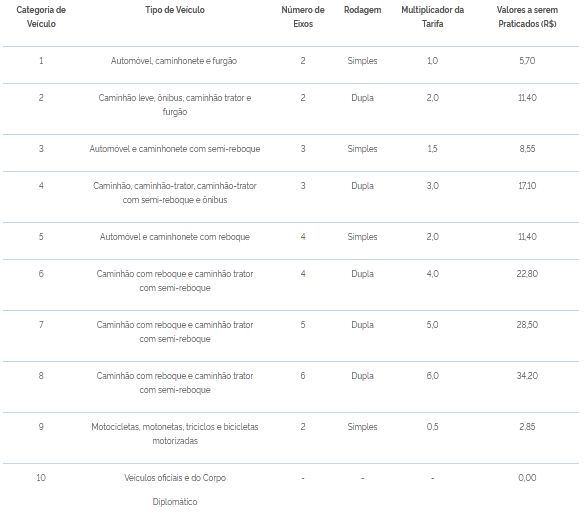Select the 17,10 value in category 4
Screen dimensions: 585x518
(527, 185)
